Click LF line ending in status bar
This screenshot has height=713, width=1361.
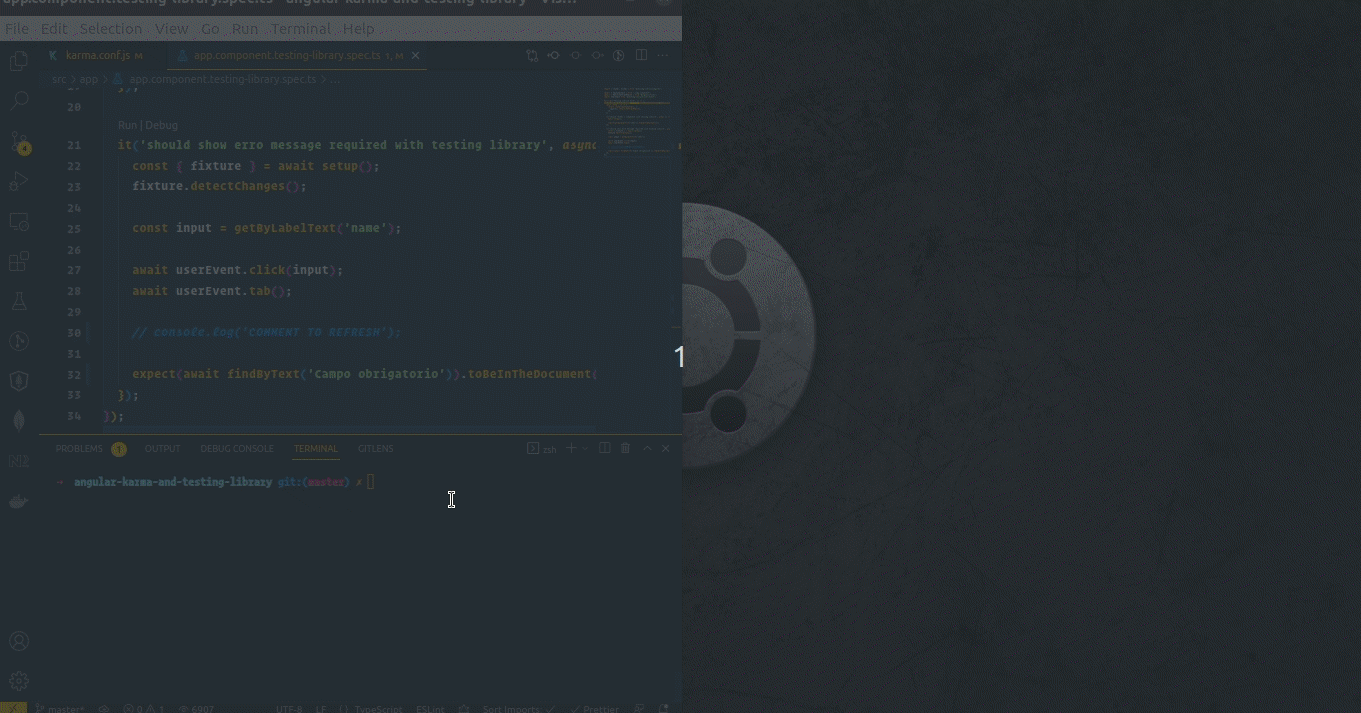coord(322,709)
